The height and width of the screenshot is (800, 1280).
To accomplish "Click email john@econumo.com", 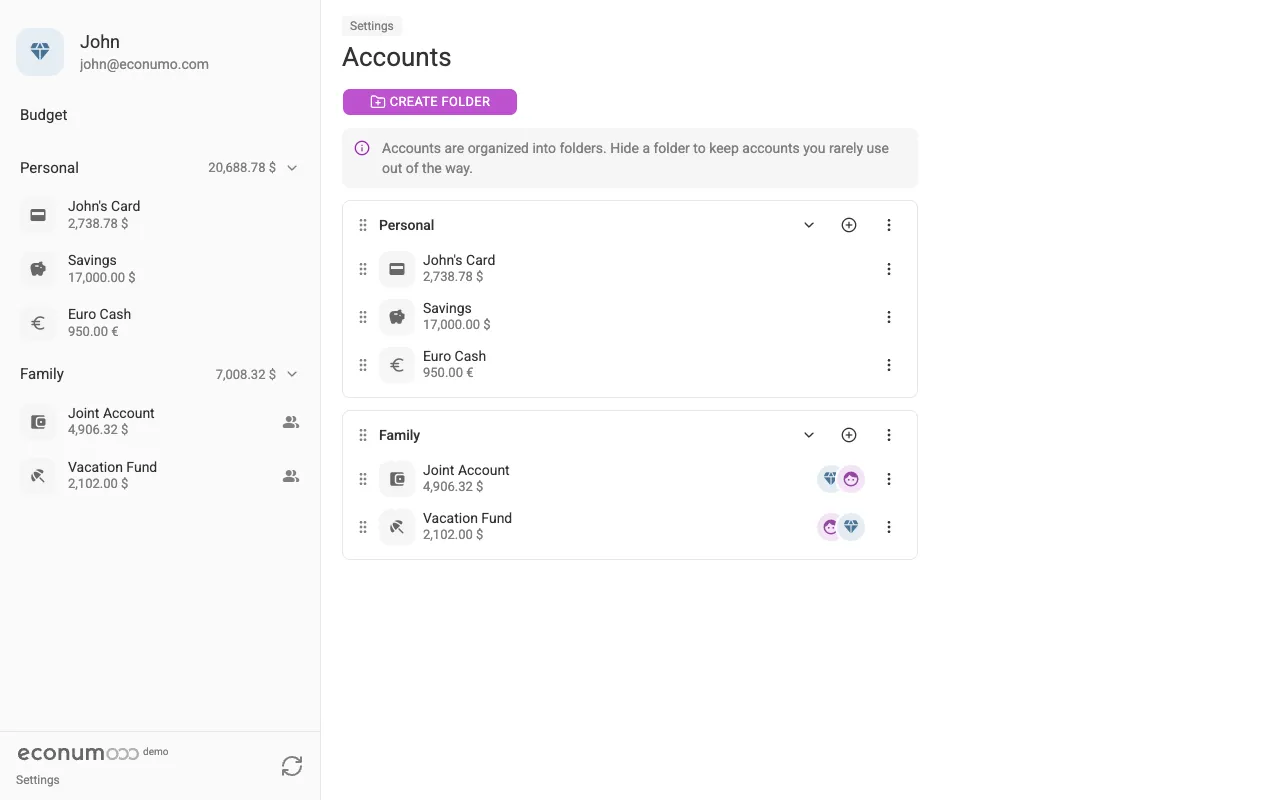I will click(144, 64).
